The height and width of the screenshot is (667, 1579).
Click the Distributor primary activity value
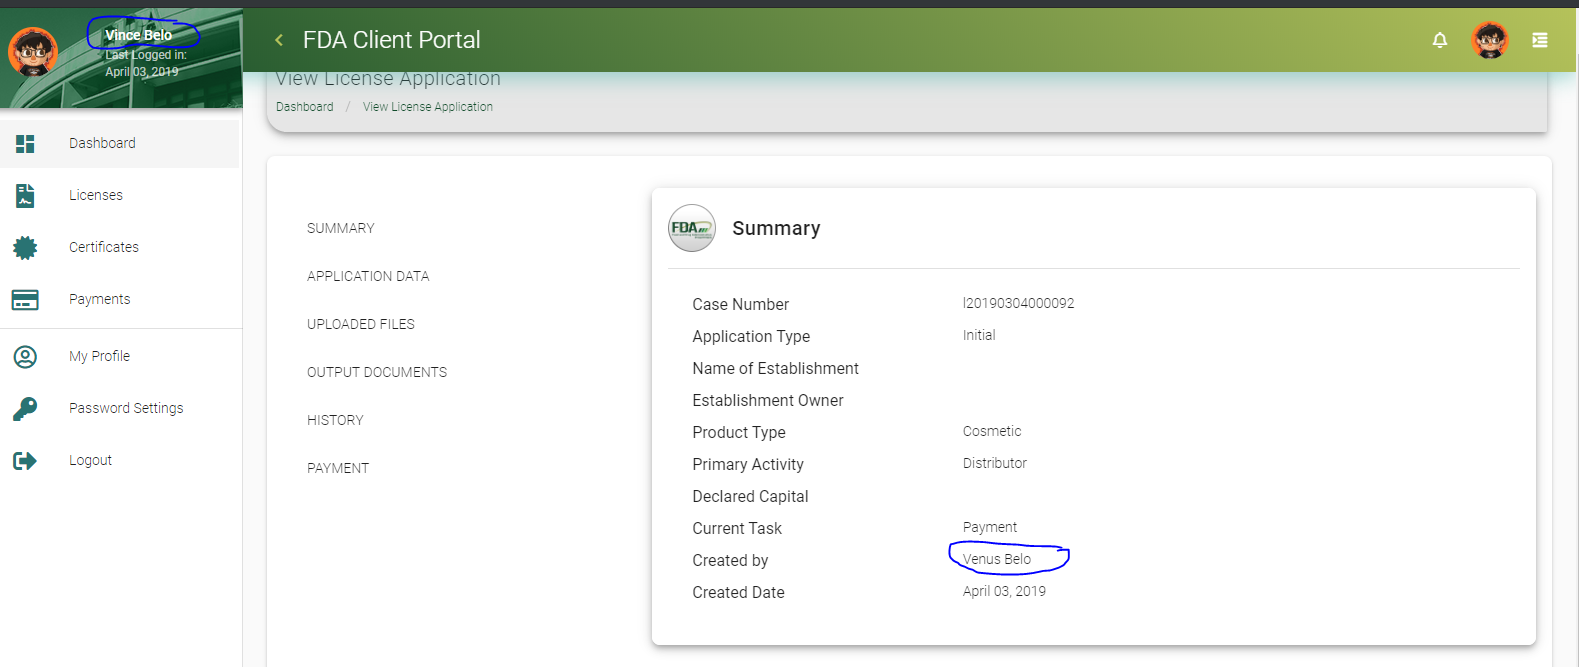995,463
